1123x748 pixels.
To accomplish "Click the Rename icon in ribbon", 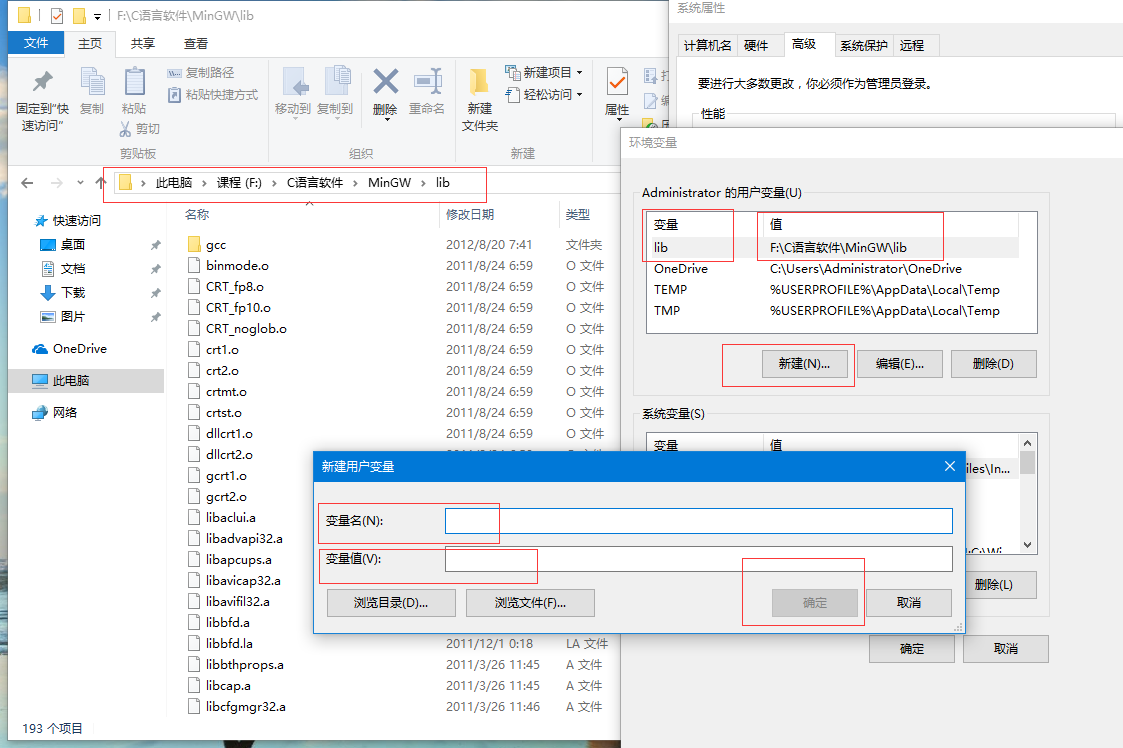I will click(x=427, y=82).
